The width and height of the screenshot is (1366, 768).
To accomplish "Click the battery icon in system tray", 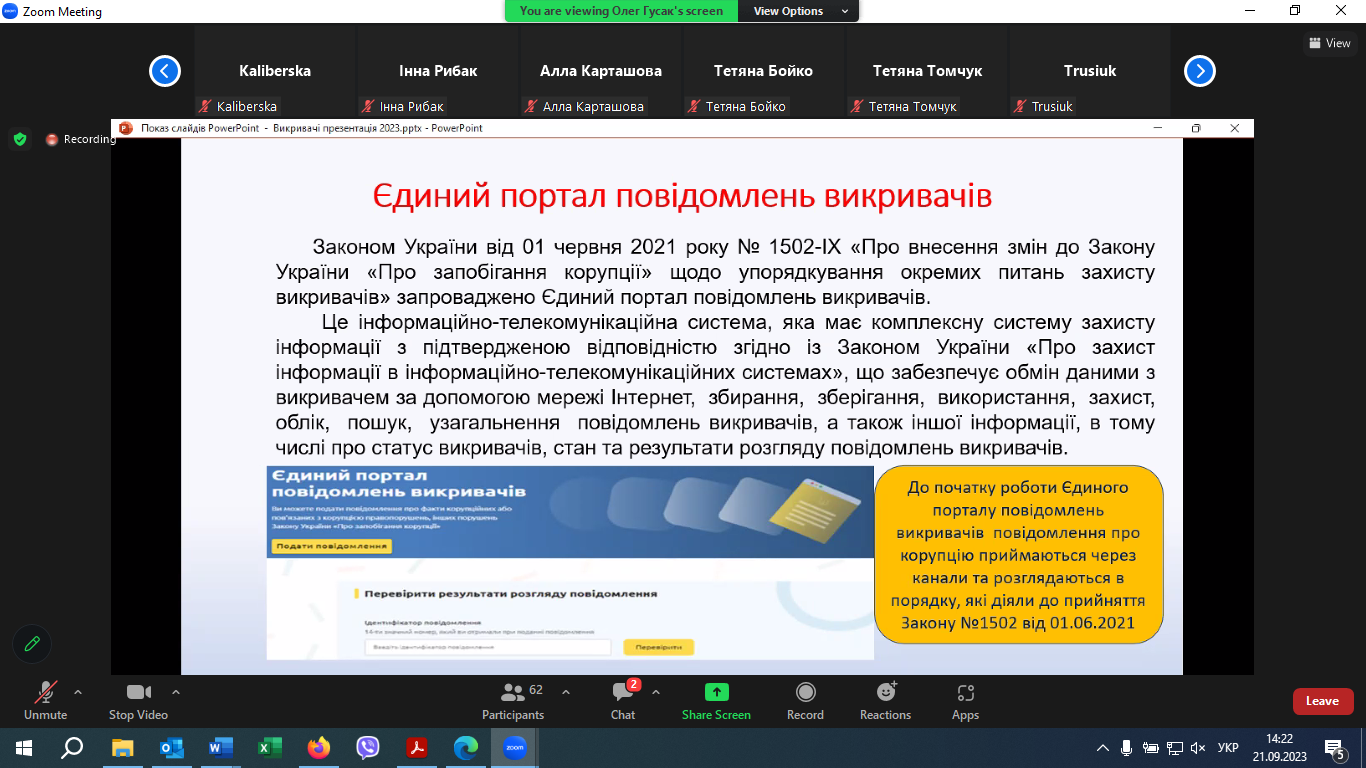I will coord(1150,747).
